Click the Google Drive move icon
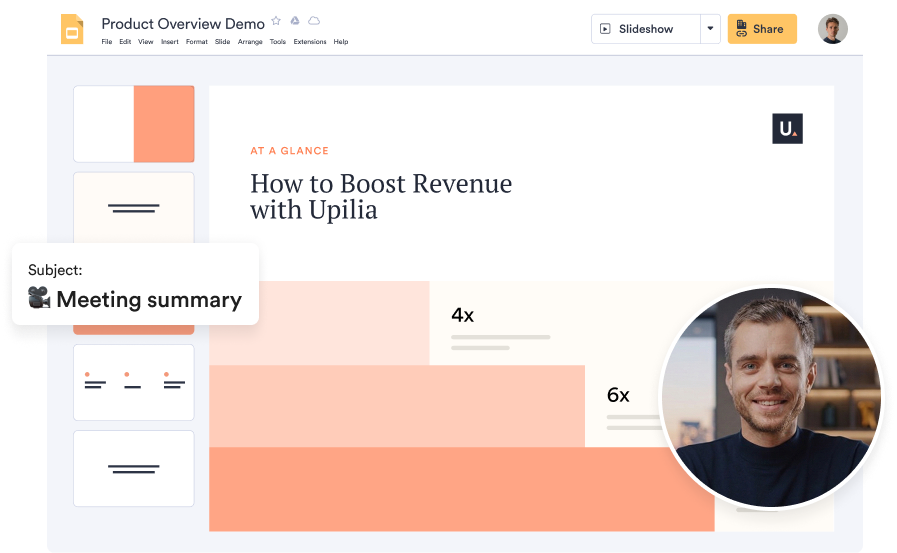Image resolution: width=897 pixels, height=553 pixels. (x=295, y=21)
